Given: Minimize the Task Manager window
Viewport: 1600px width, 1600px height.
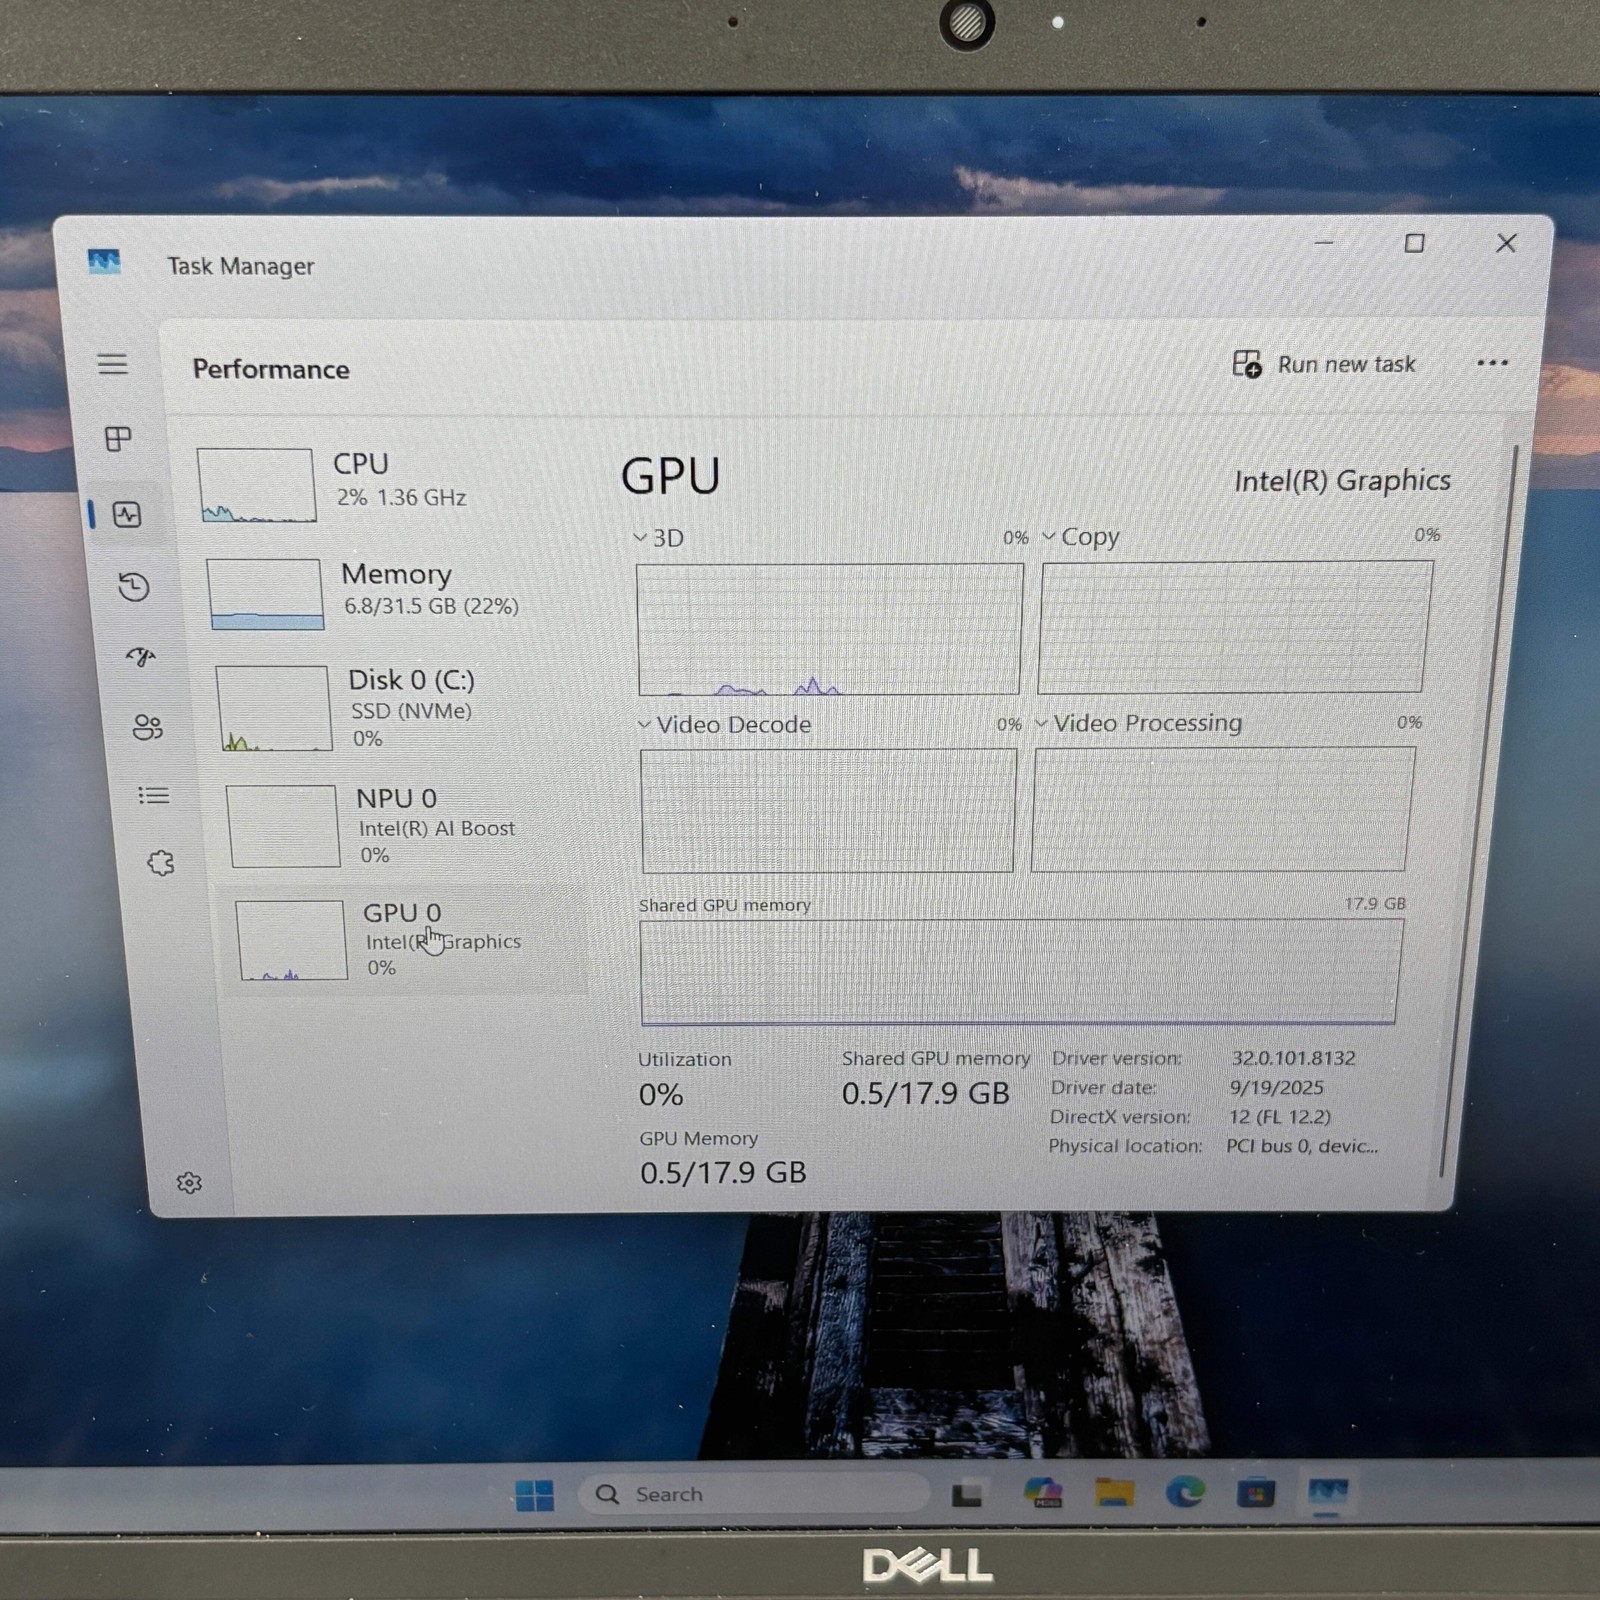Looking at the screenshot, I should tap(1324, 243).
